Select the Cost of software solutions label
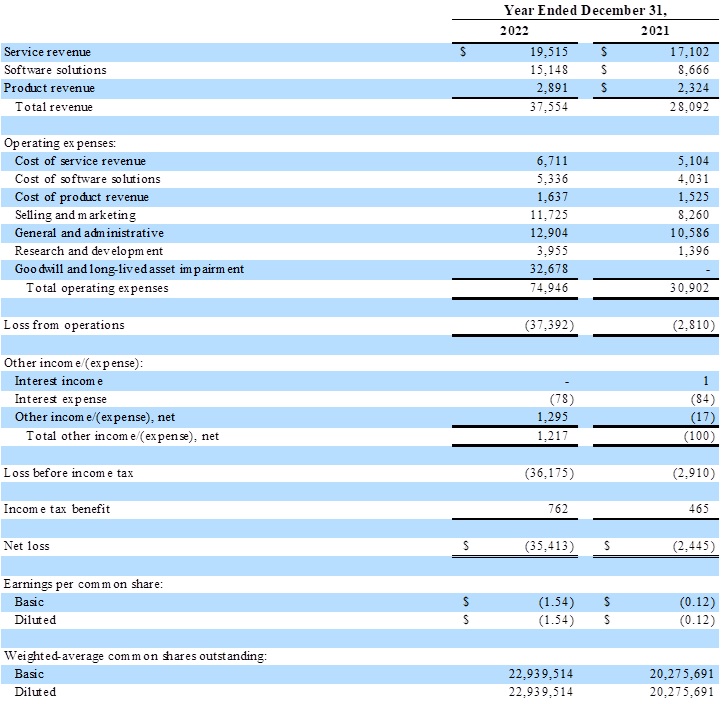The width and height of the screenshot is (721, 704). (87, 179)
